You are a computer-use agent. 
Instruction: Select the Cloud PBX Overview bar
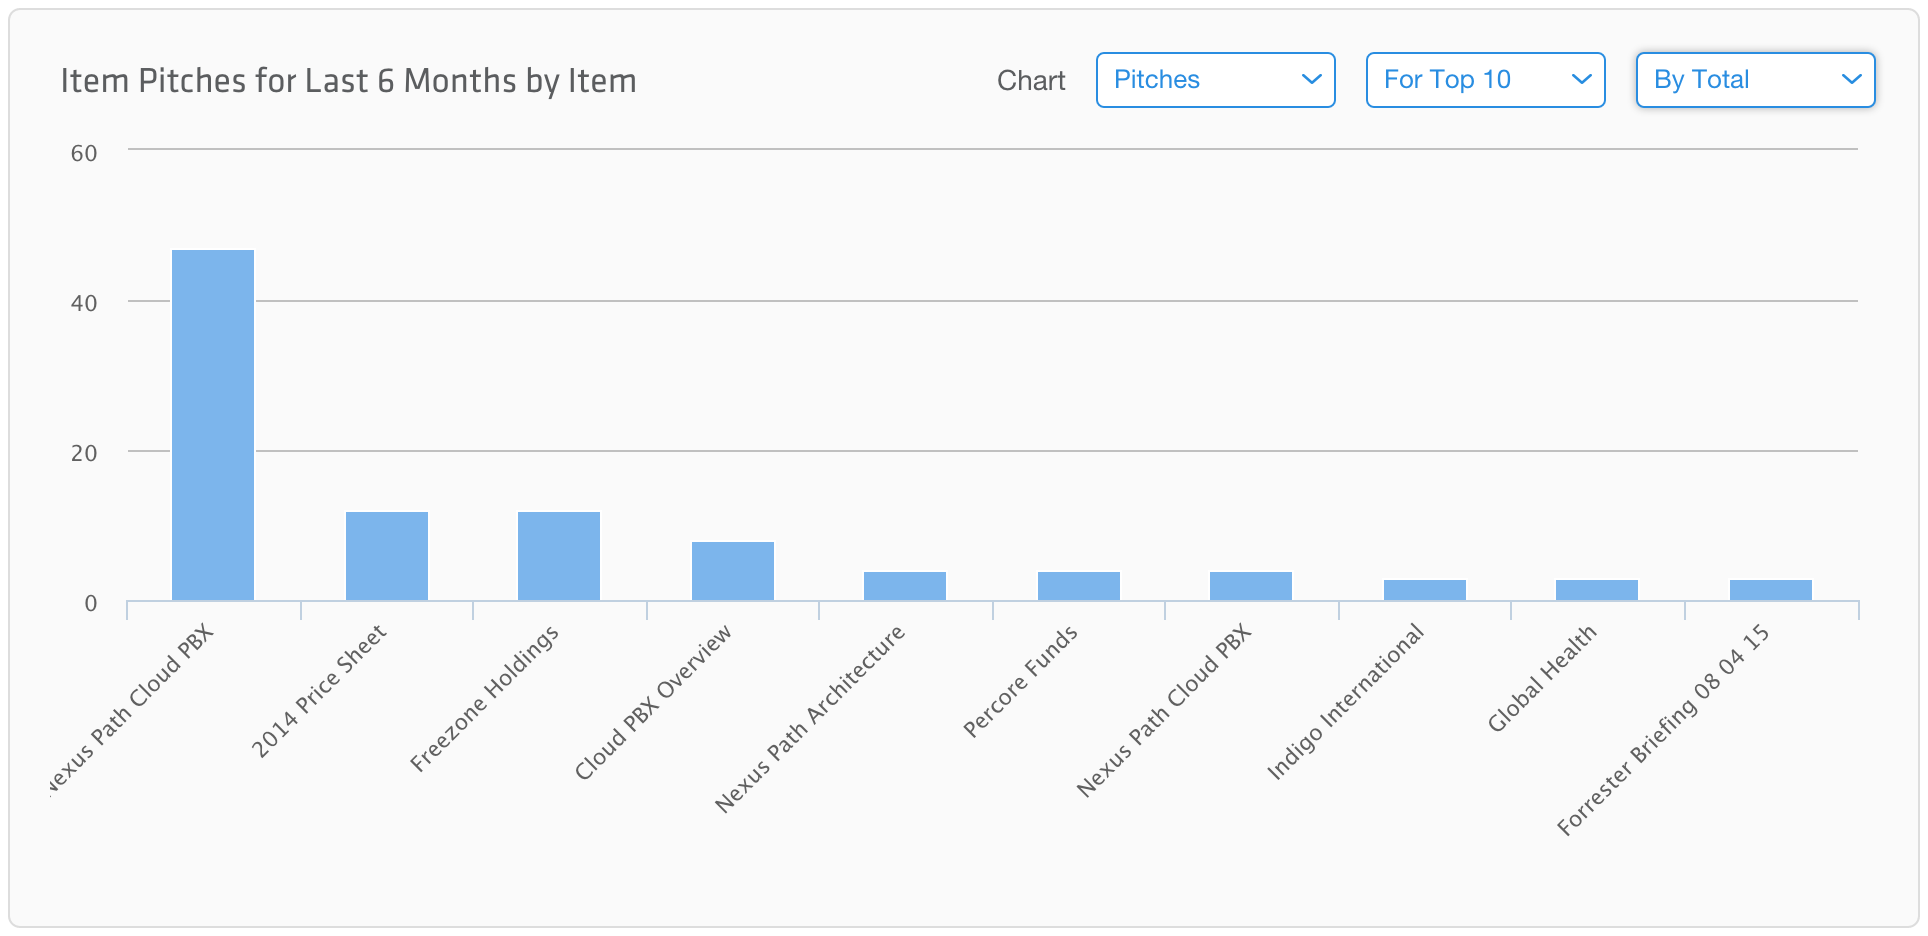[x=733, y=571]
